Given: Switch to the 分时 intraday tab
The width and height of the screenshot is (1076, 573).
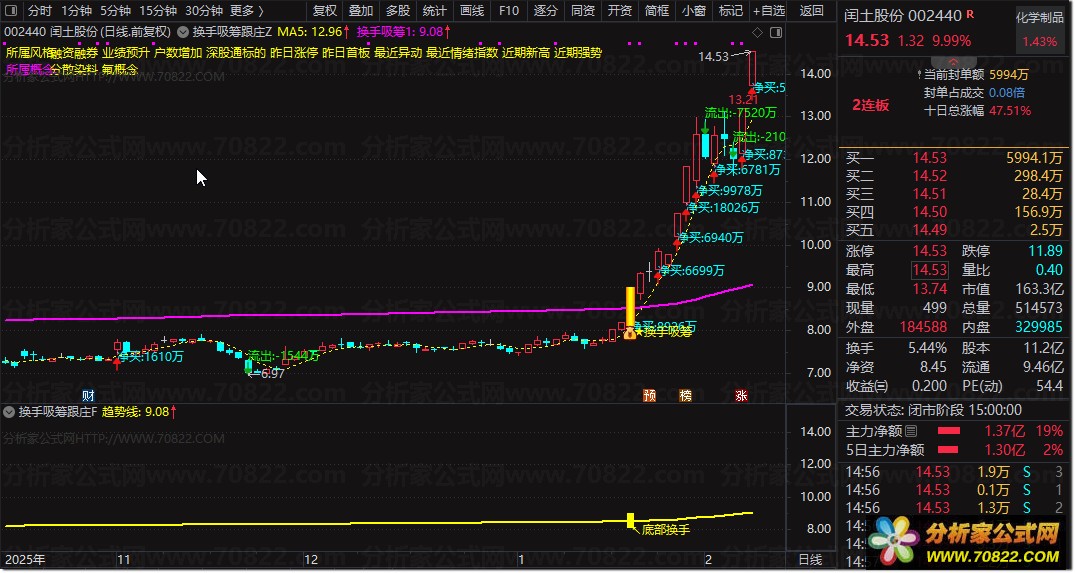Looking at the screenshot, I should click(x=40, y=10).
